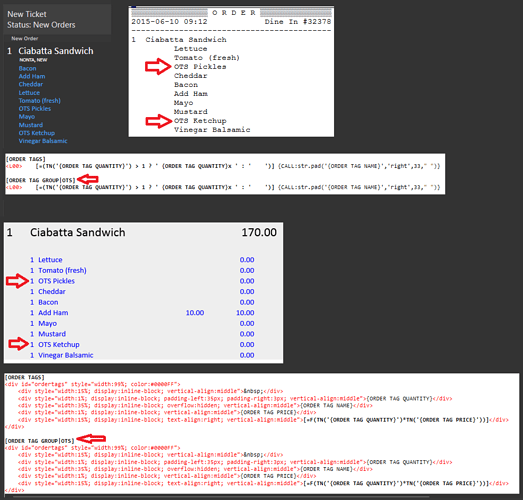523x500 pixels.
Task: Click red arrow after first ORDER TAG GROUP|OTS
Action: click(88, 179)
